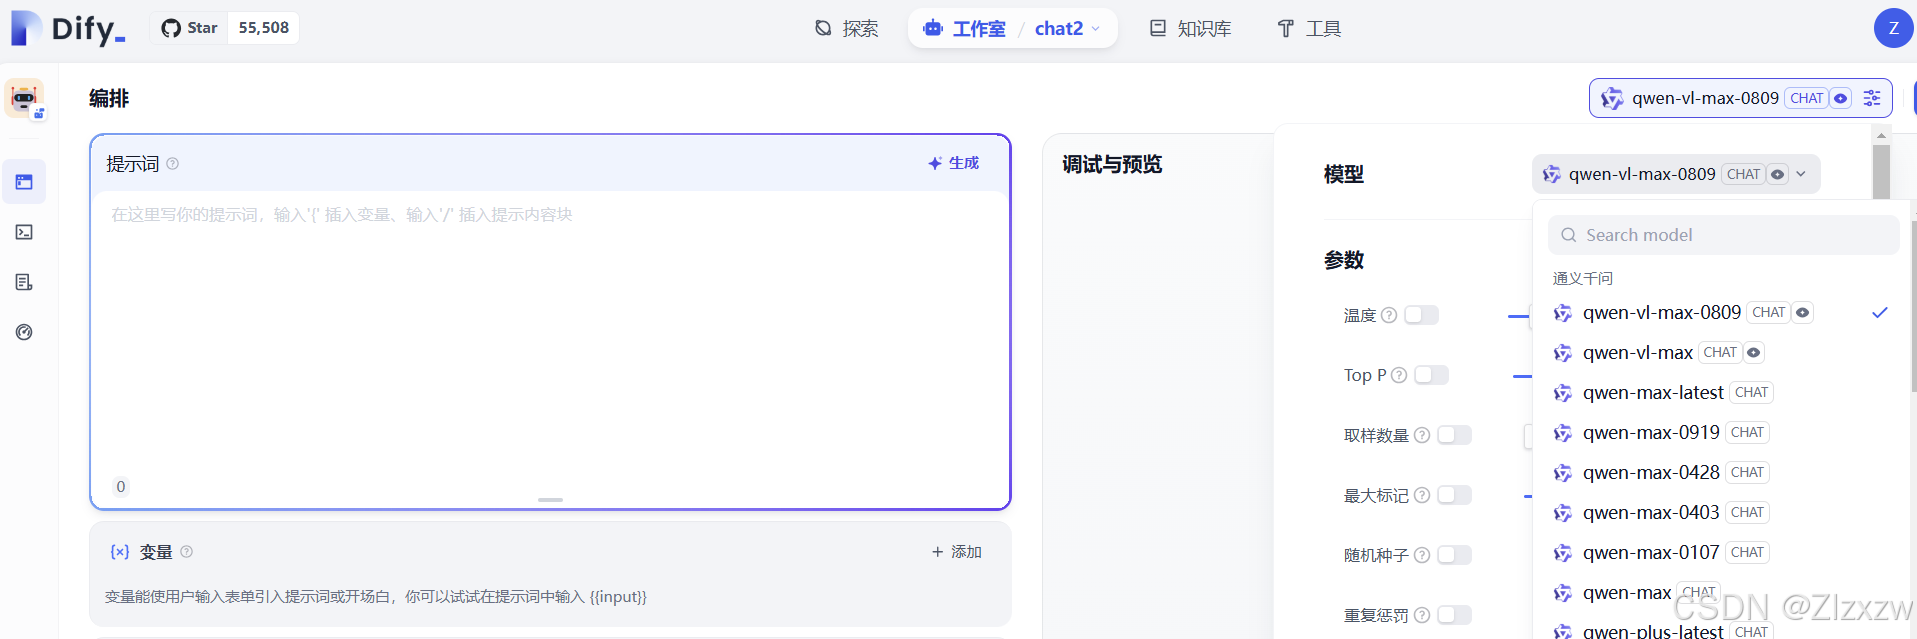This screenshot has height=639, width=1917.
Task: Choose qwen-max-0919 model
Action: [1721, 432]
